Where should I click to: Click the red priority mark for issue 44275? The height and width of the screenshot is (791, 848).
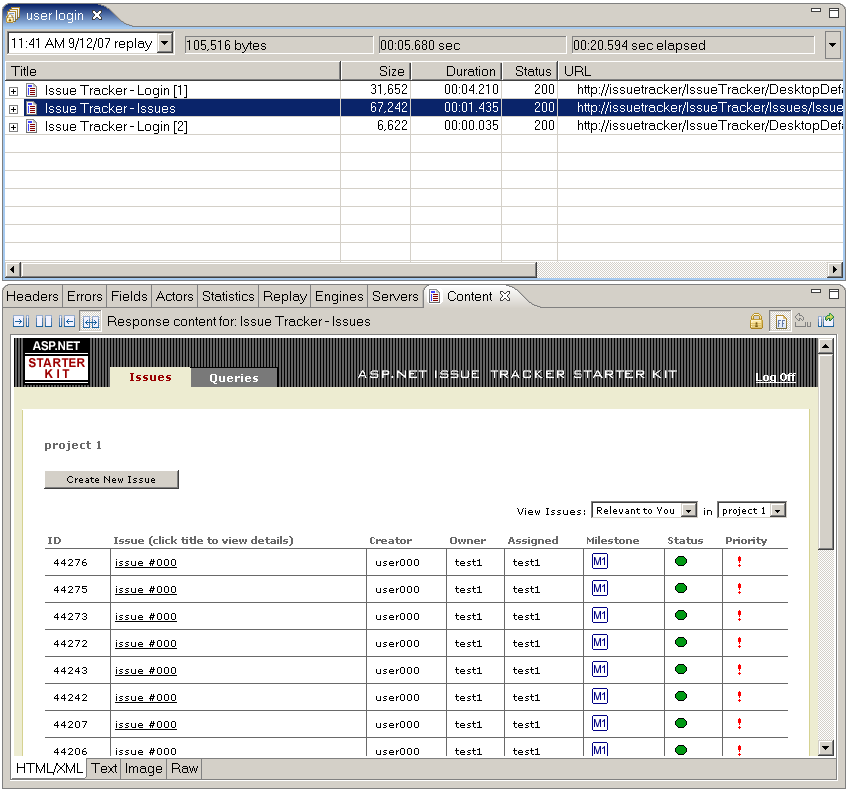tap(739, 589)
